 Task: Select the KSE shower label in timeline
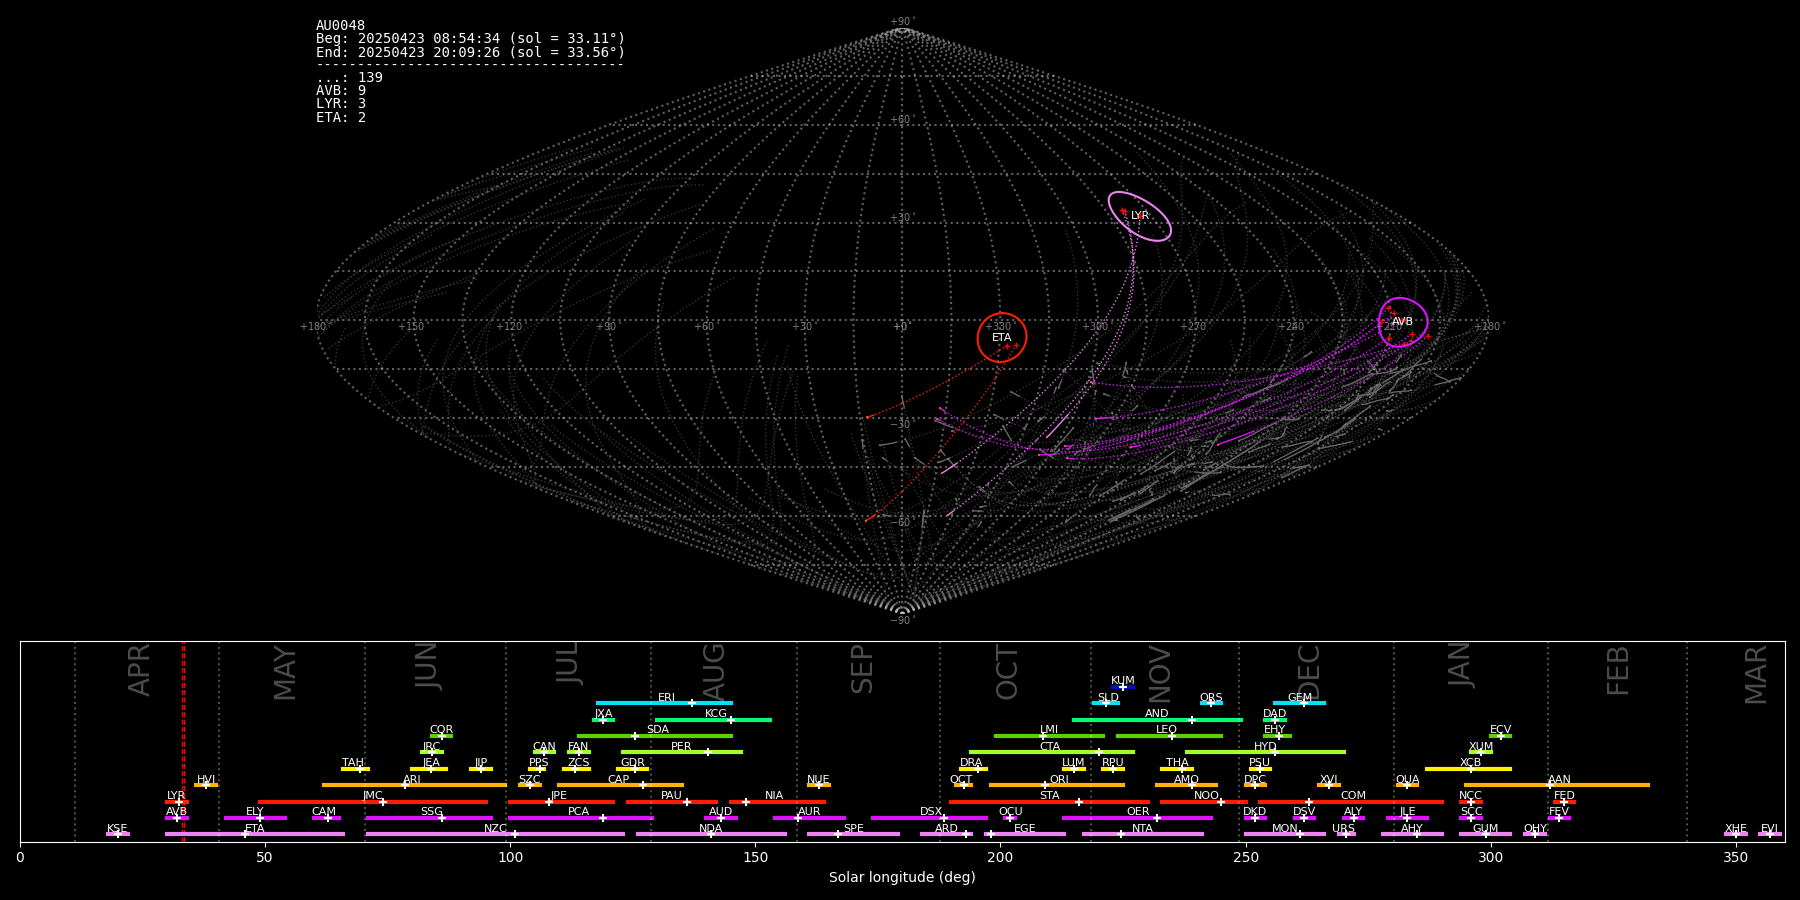tap(117, 829)
